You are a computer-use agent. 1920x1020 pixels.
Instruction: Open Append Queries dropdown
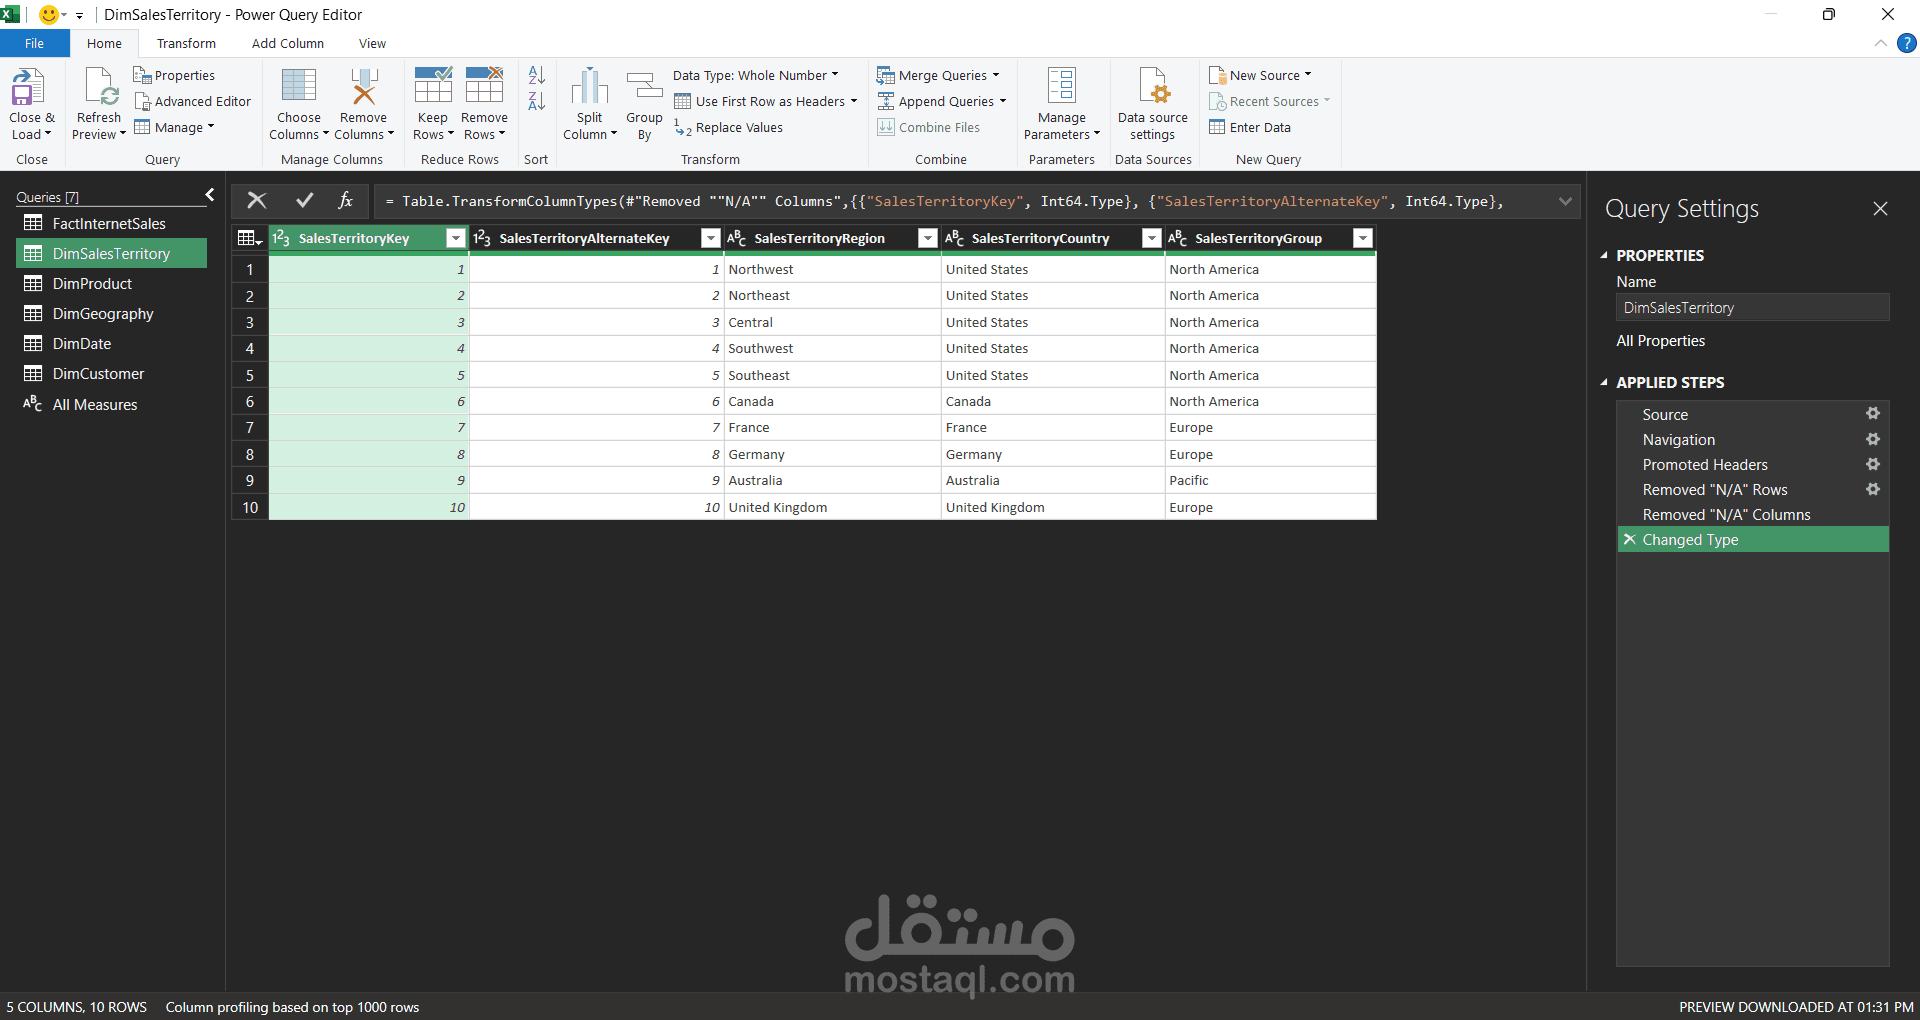pos(942,101)
